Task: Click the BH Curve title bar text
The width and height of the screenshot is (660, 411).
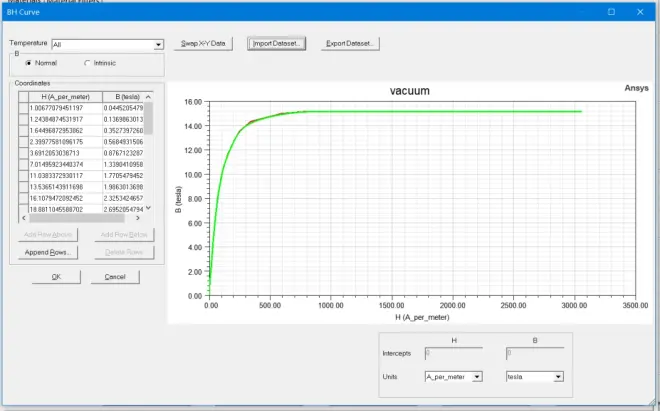Action: pyautogui.click(x=23, y=12)
